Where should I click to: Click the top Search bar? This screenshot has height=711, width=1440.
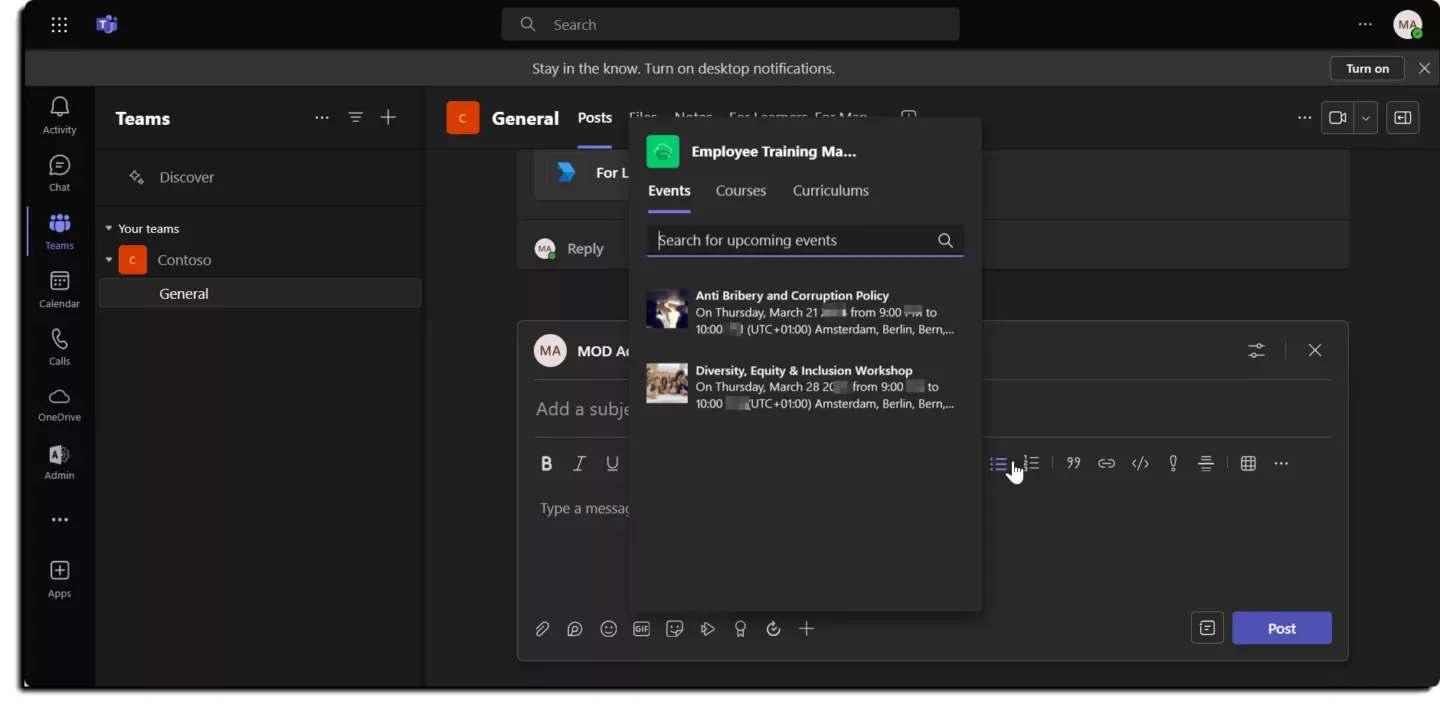tap(730, 25)
